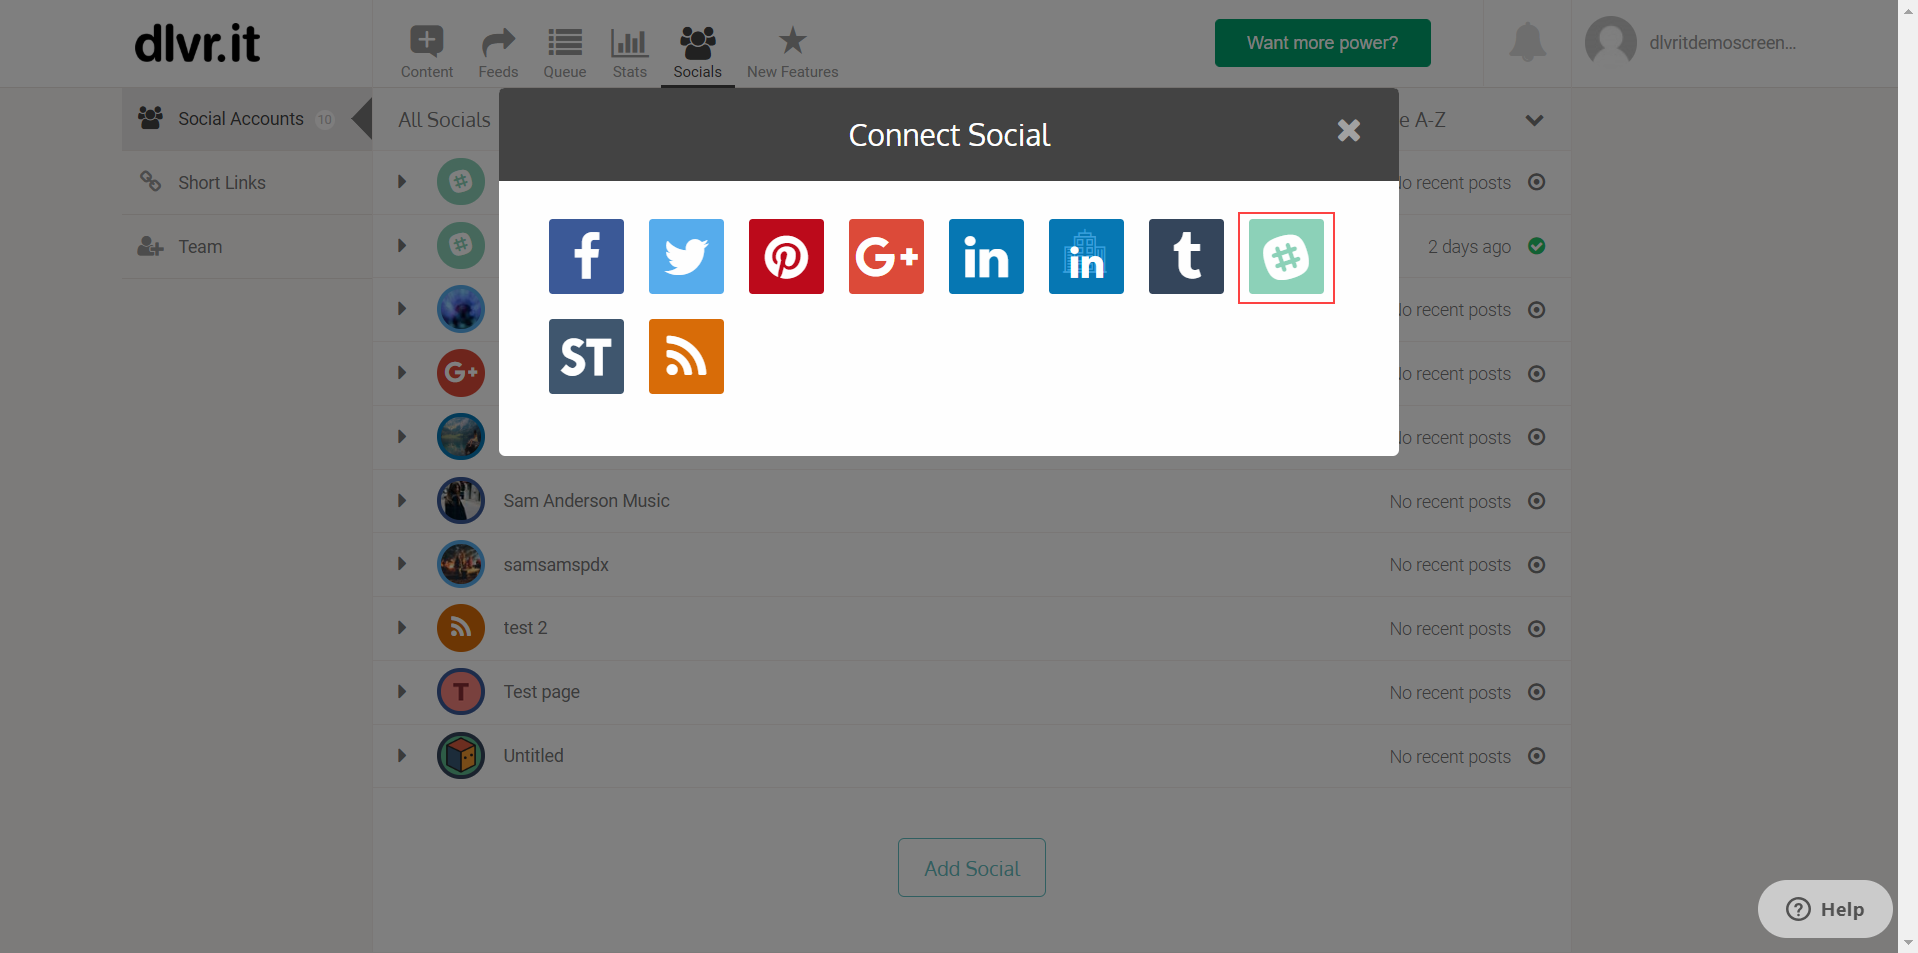
Task: Click the All Socials heading
Action: click(444, 120)
